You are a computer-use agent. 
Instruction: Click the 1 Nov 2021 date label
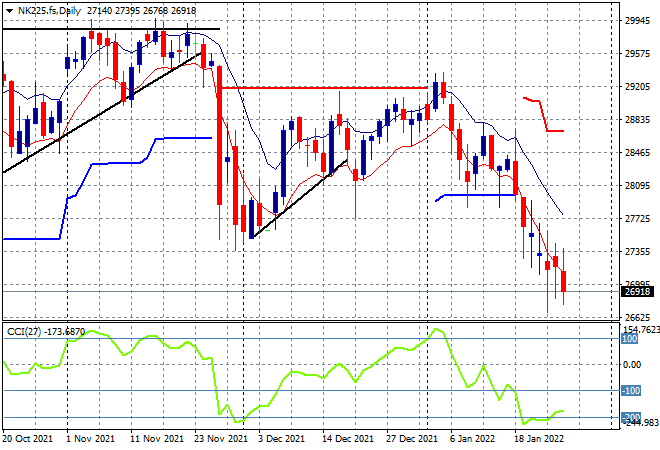(90, 439)
